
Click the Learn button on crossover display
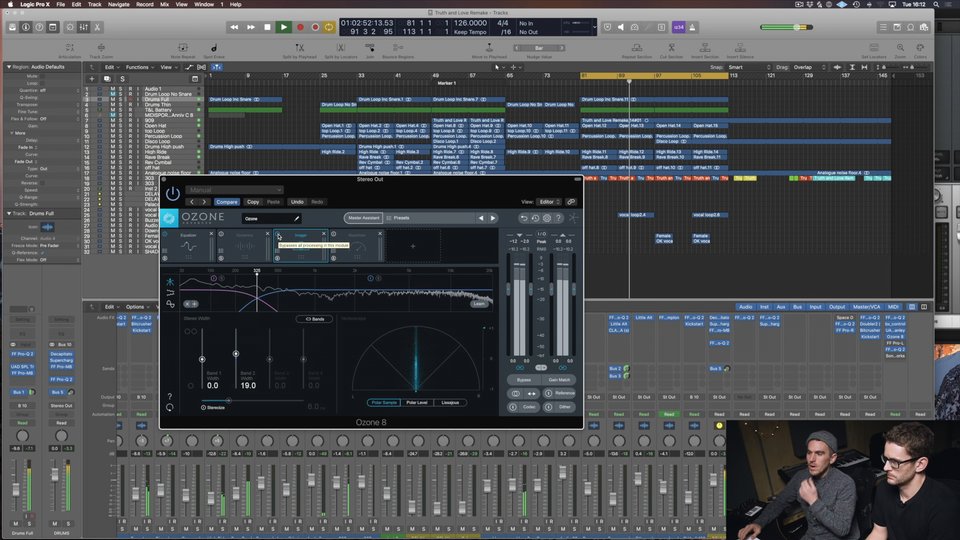coord(479,304)
